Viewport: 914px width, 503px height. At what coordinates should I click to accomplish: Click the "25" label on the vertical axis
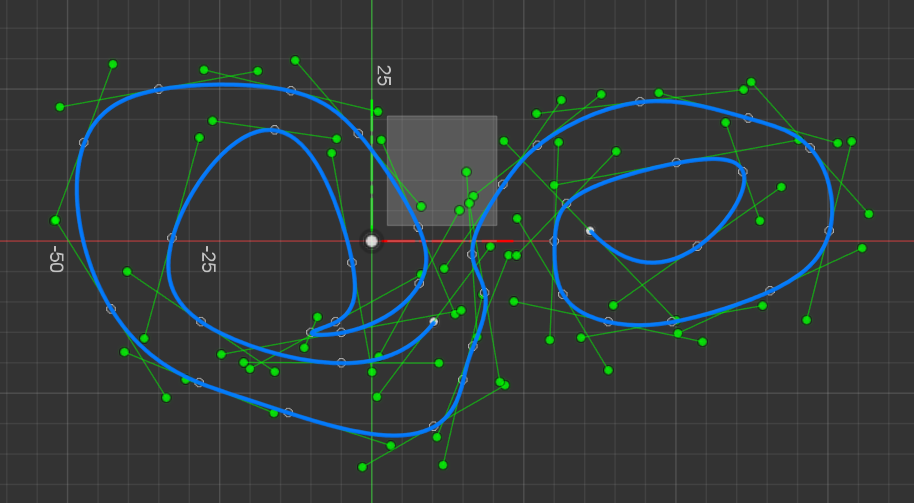[x=383, y=75]
